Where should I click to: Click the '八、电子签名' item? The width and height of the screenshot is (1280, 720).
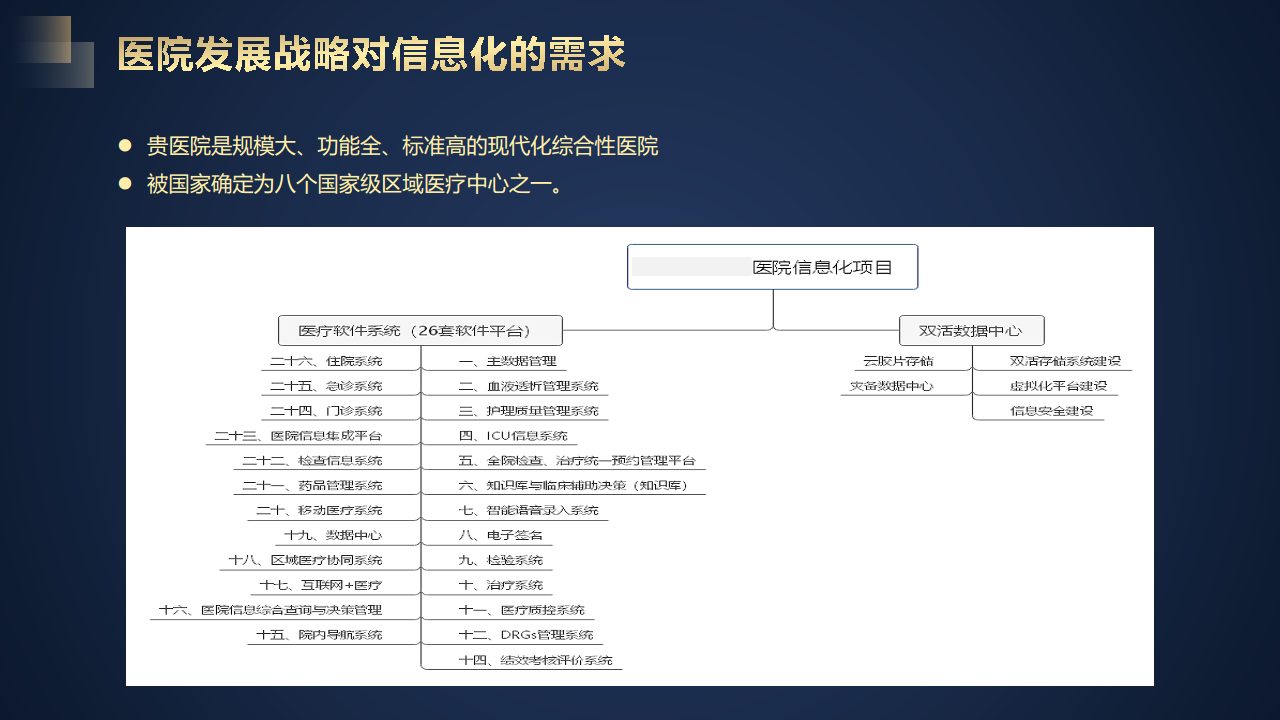point(500,536)
